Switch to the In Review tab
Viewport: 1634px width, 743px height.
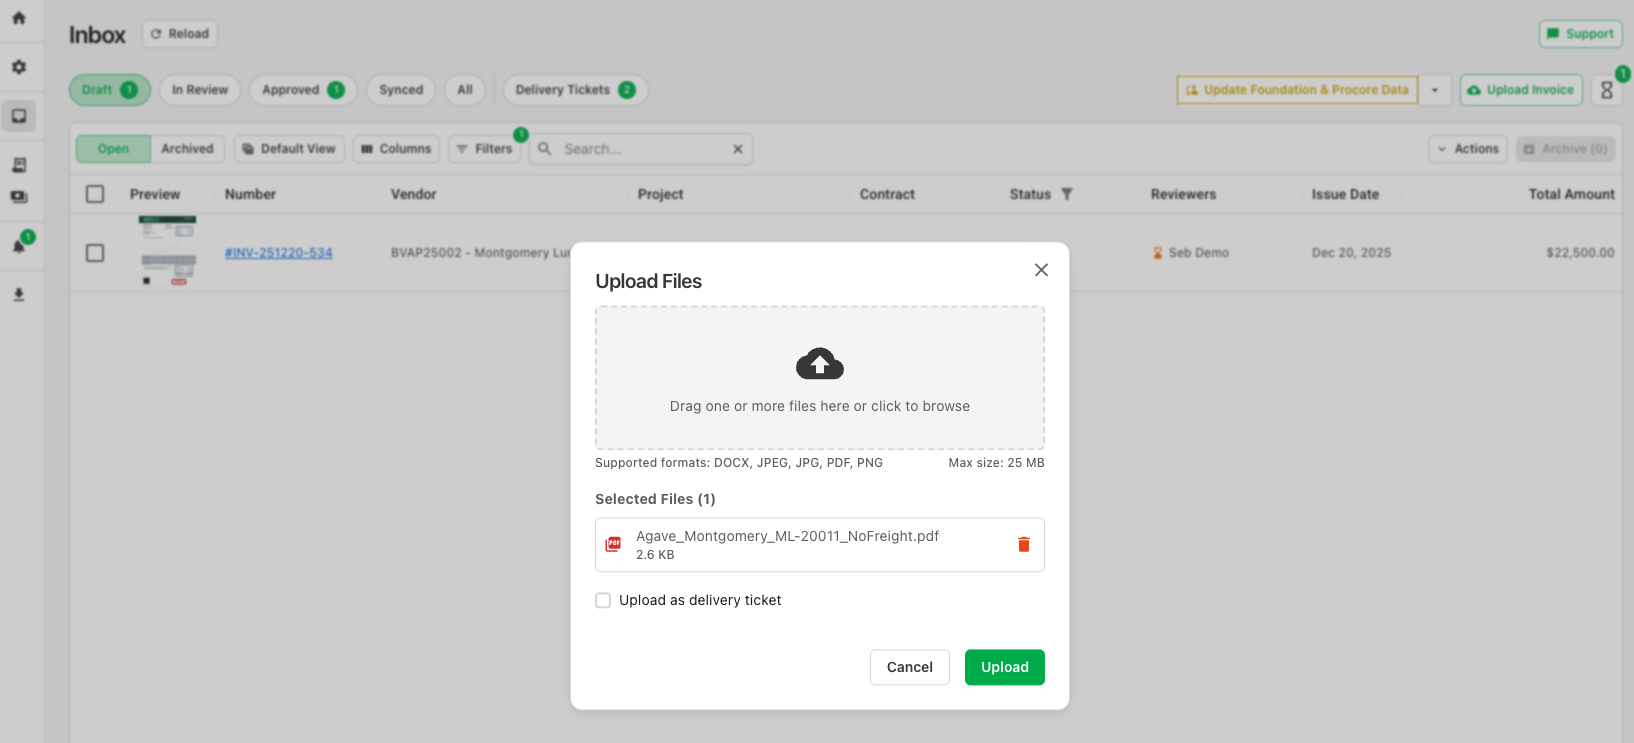tap(200, 90)
